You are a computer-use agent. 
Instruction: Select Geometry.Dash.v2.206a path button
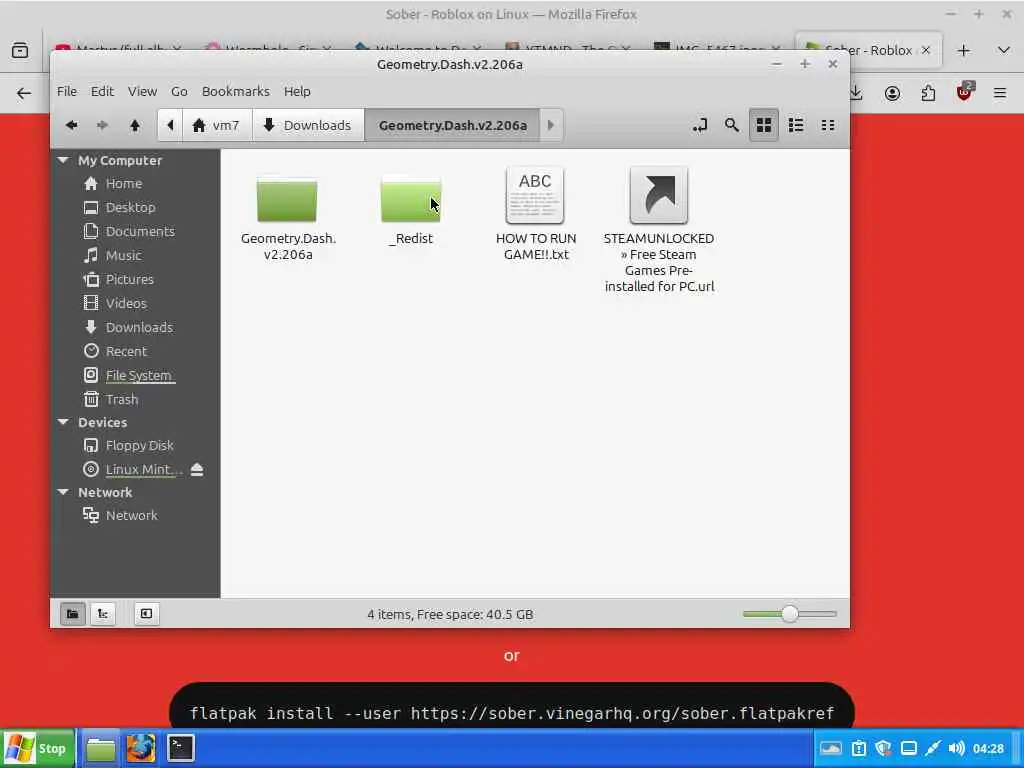point(452,125)
